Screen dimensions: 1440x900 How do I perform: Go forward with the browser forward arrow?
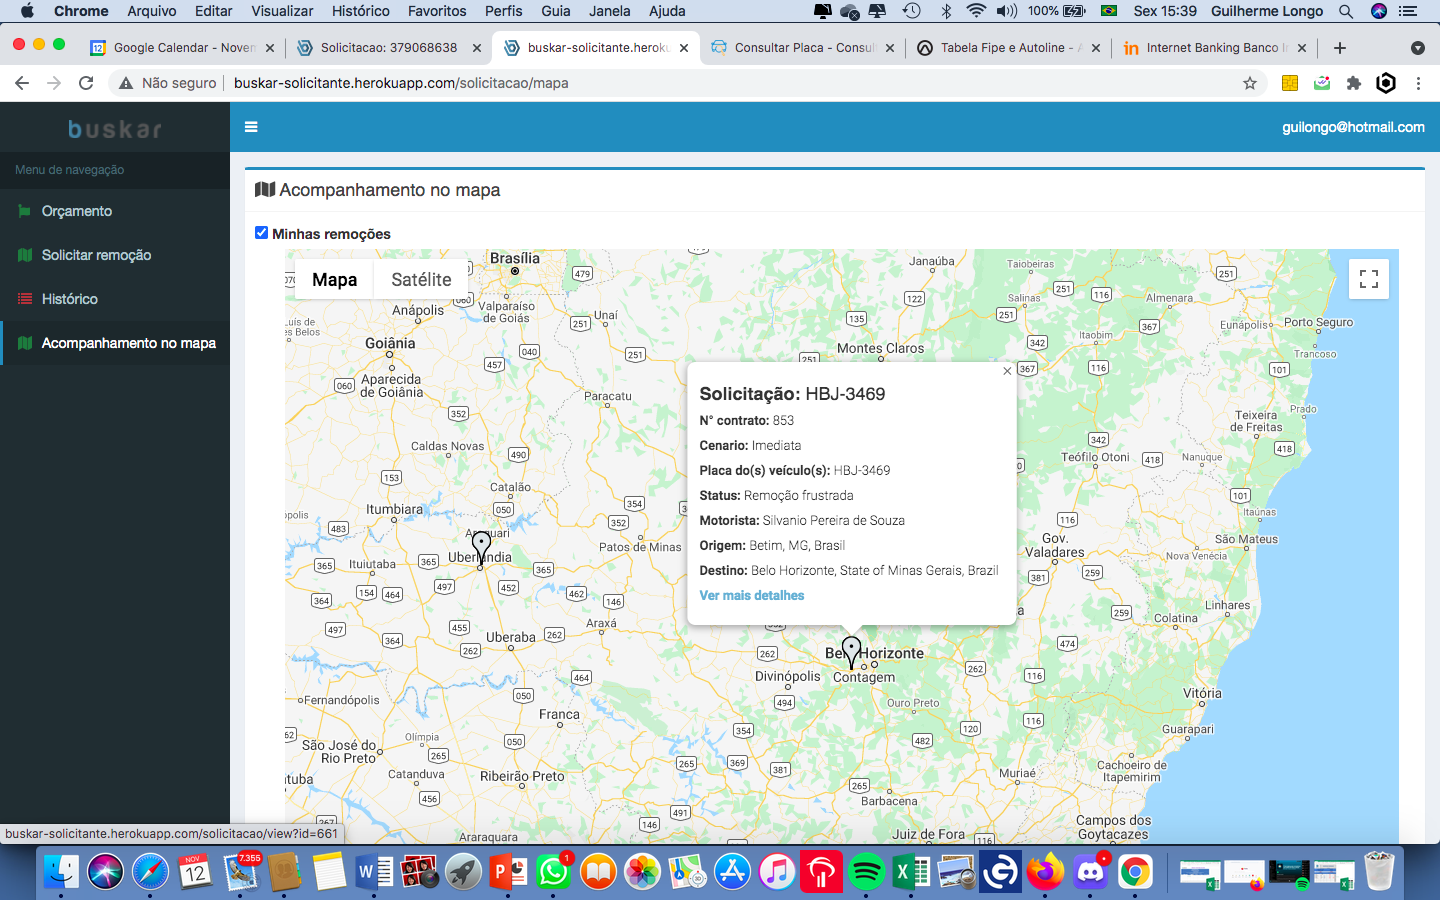54,83
